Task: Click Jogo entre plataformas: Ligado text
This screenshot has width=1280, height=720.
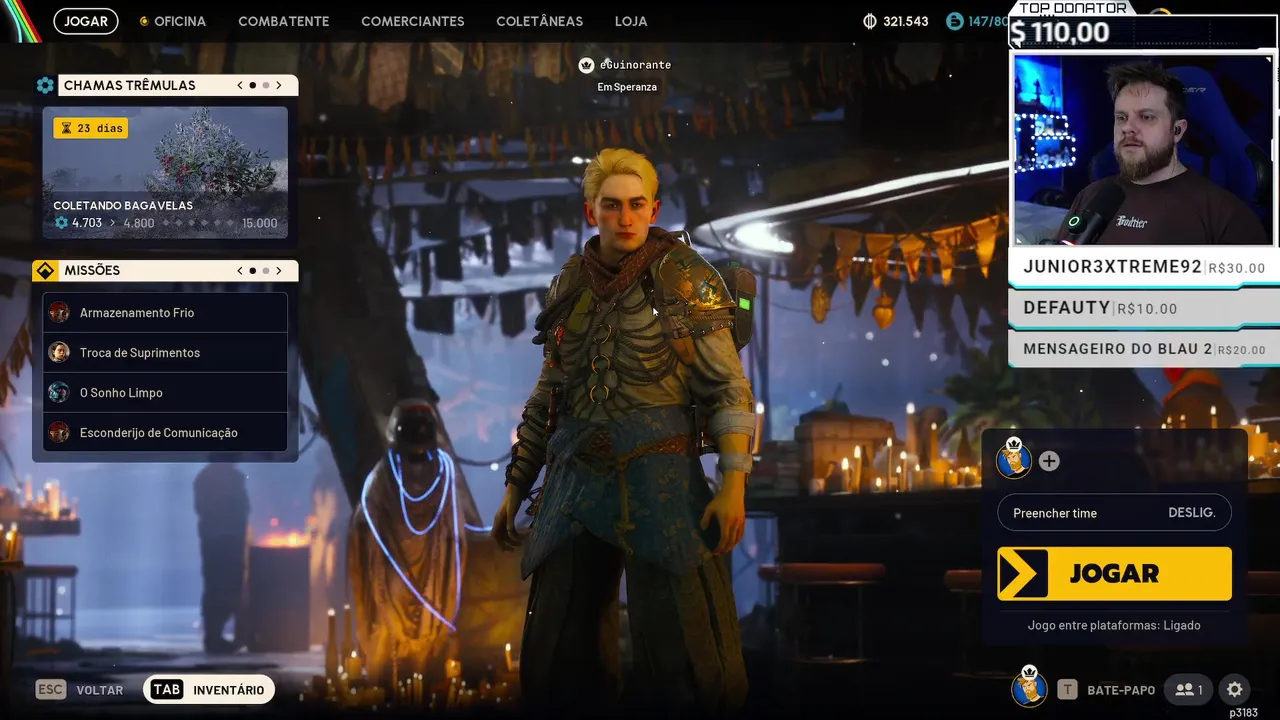Action: coord(1114,625)
